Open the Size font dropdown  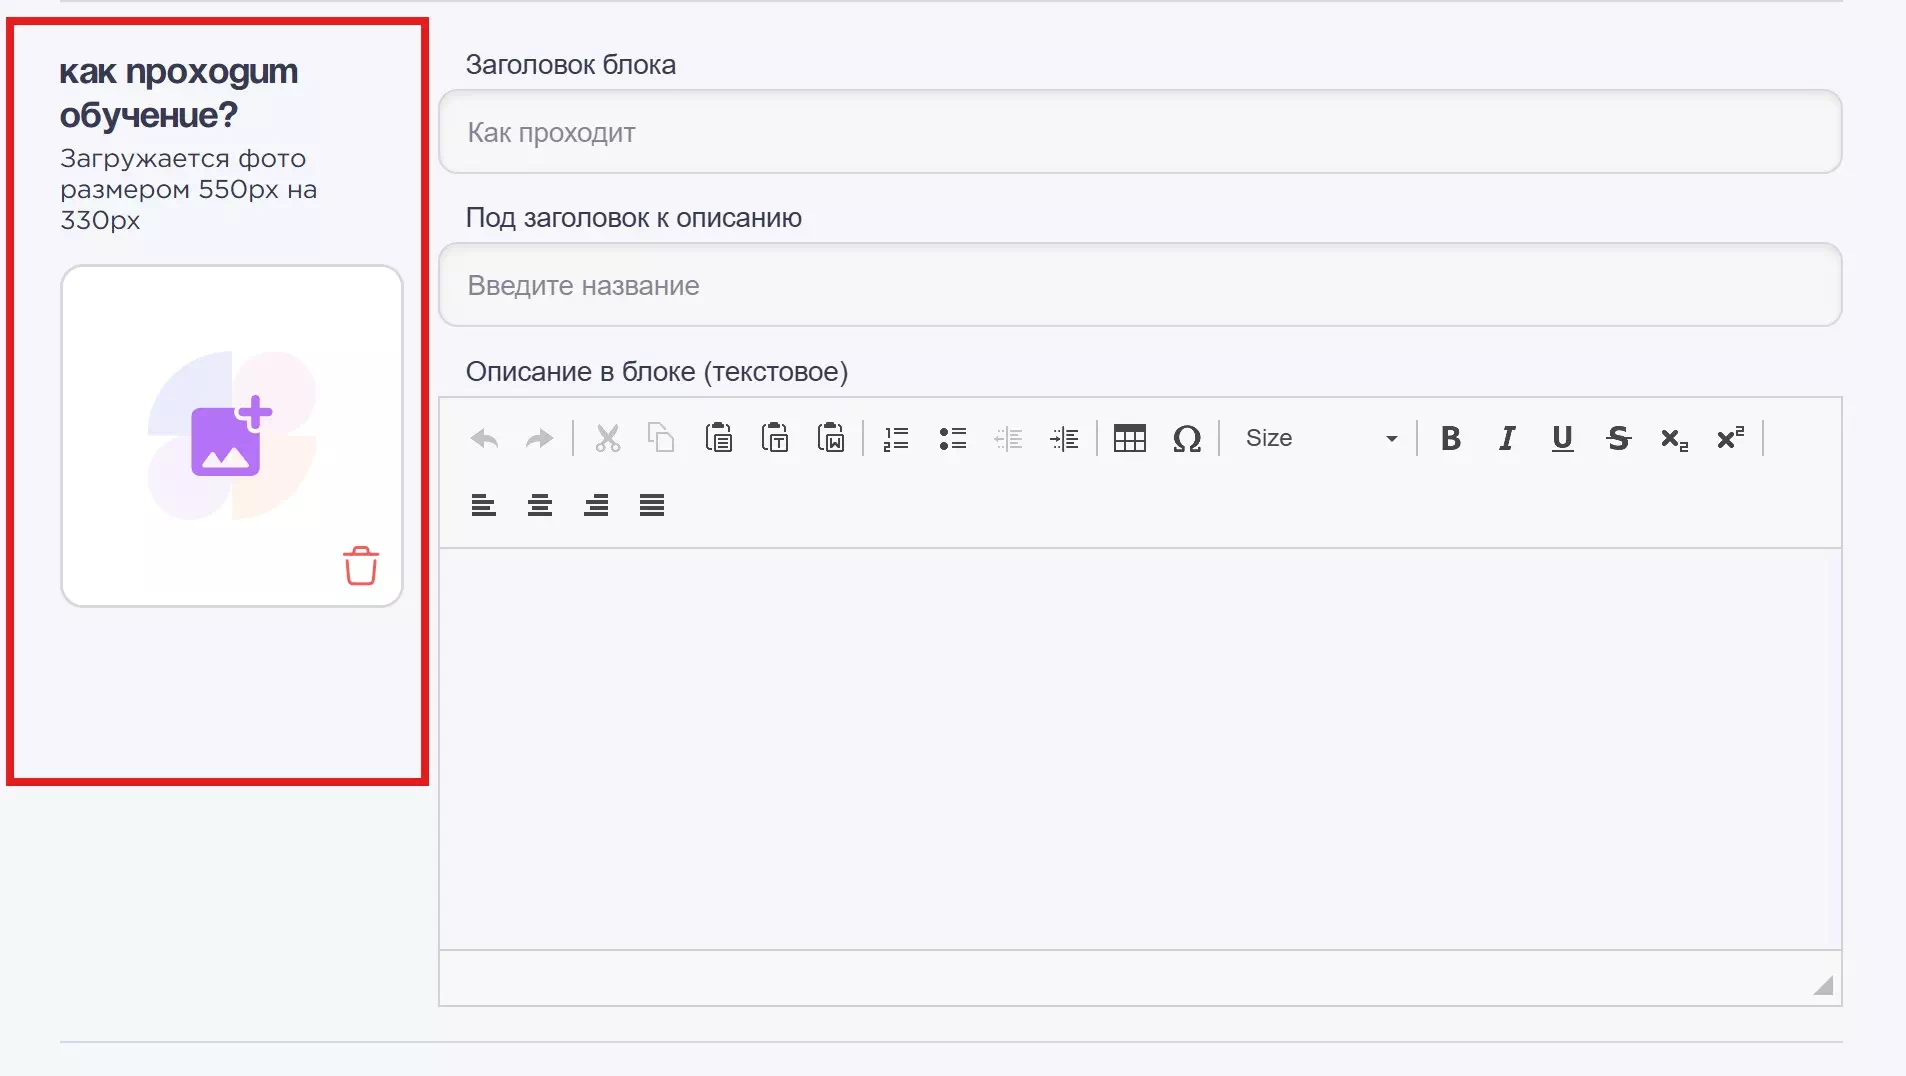coord(1319,438)
